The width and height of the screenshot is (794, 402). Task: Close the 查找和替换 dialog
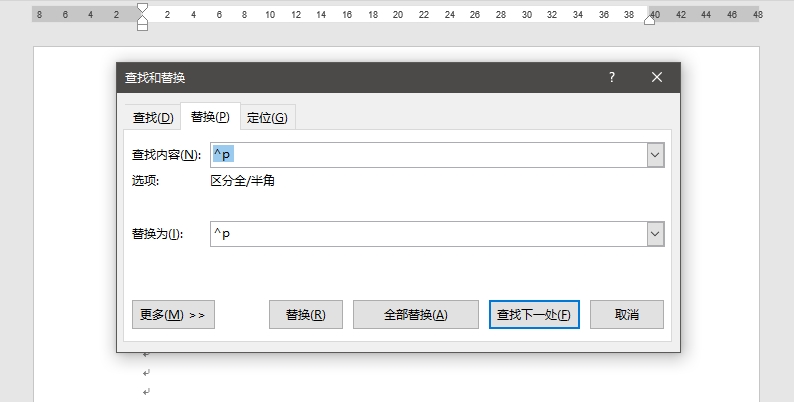coord(657,78)
